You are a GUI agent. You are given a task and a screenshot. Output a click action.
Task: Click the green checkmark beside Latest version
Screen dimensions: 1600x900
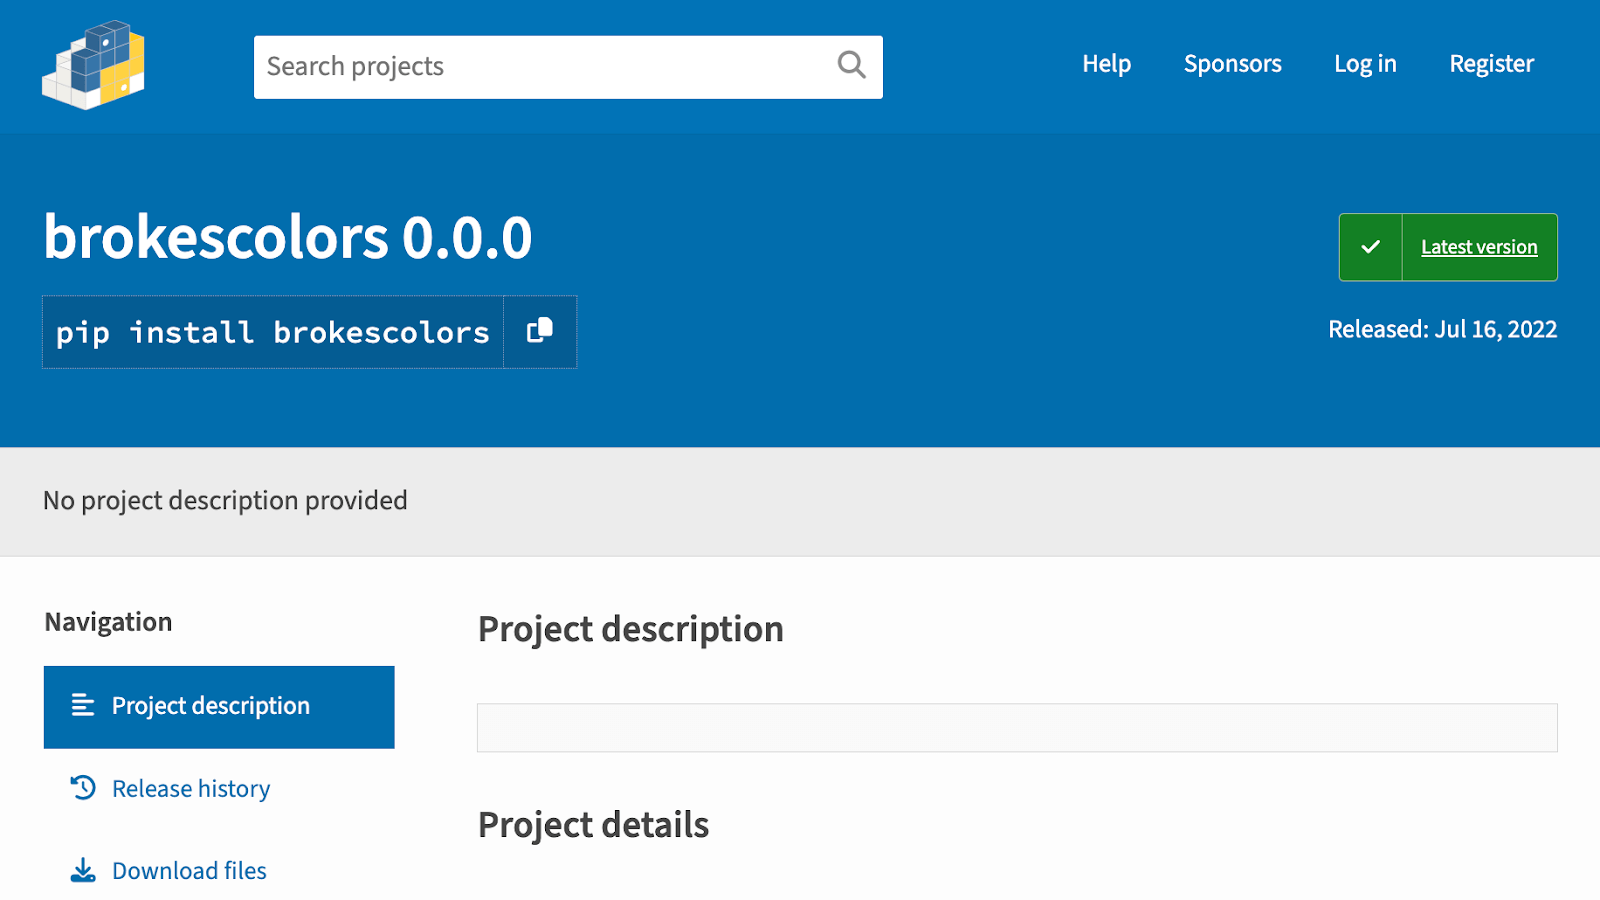[x=1370, y=247]
